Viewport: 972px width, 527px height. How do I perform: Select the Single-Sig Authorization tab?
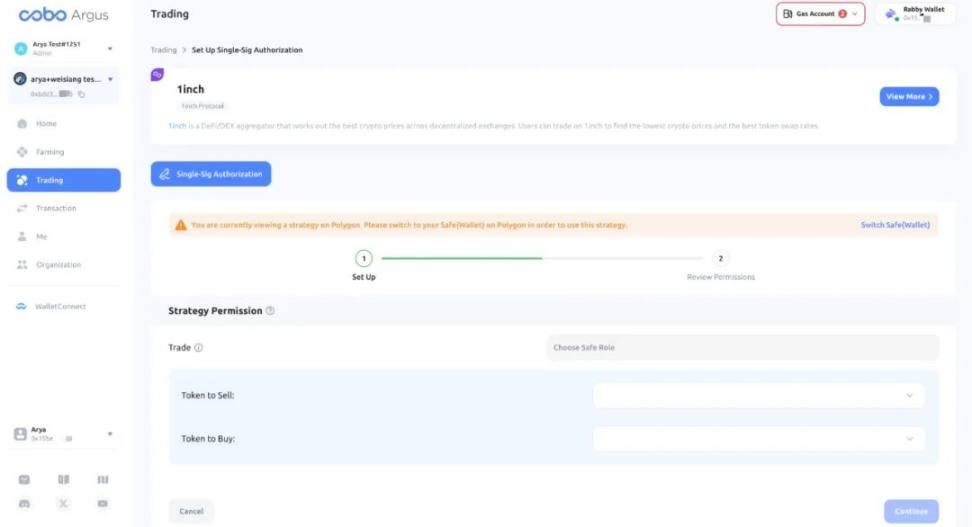(x=211, y=174)
